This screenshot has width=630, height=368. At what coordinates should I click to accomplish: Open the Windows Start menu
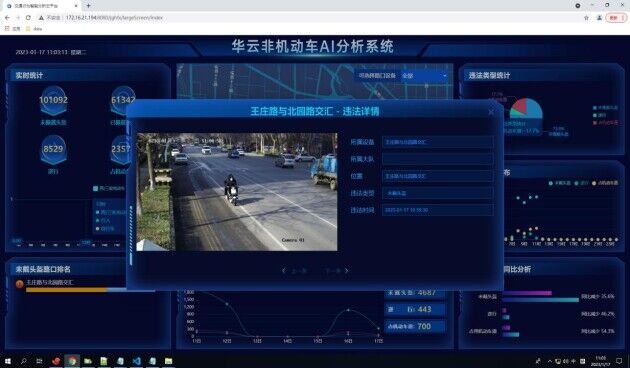pos(7,361)
